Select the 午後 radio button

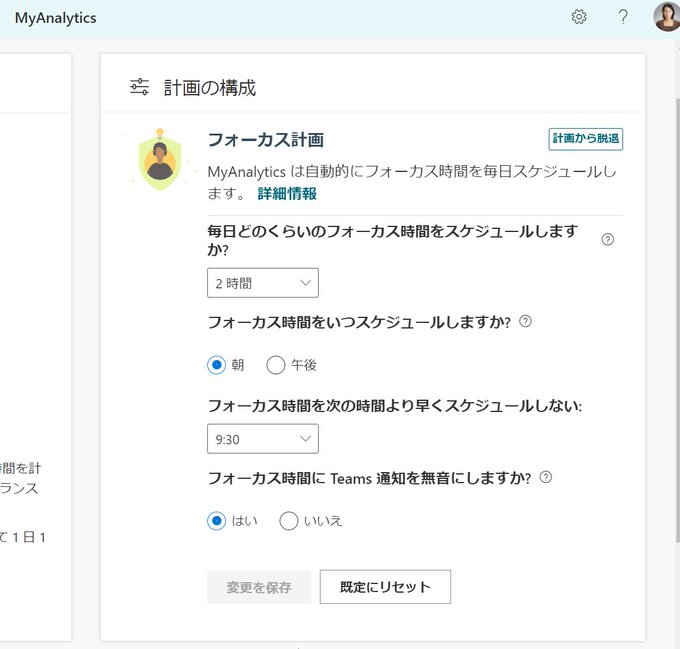pos(276,365)
